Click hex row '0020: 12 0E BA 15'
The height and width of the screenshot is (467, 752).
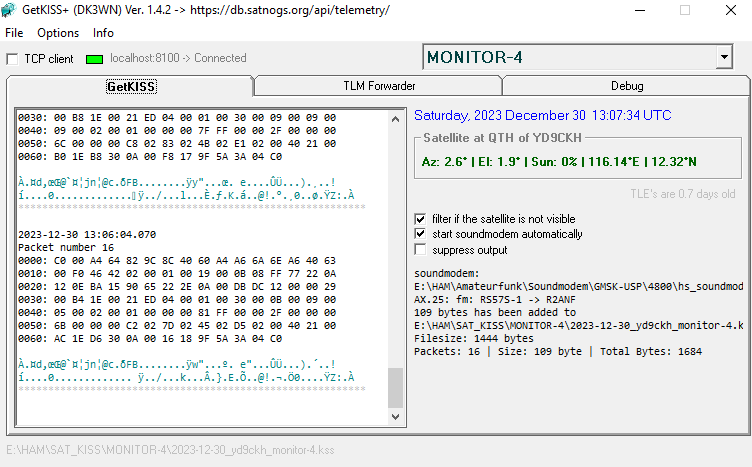pos(177,286)
